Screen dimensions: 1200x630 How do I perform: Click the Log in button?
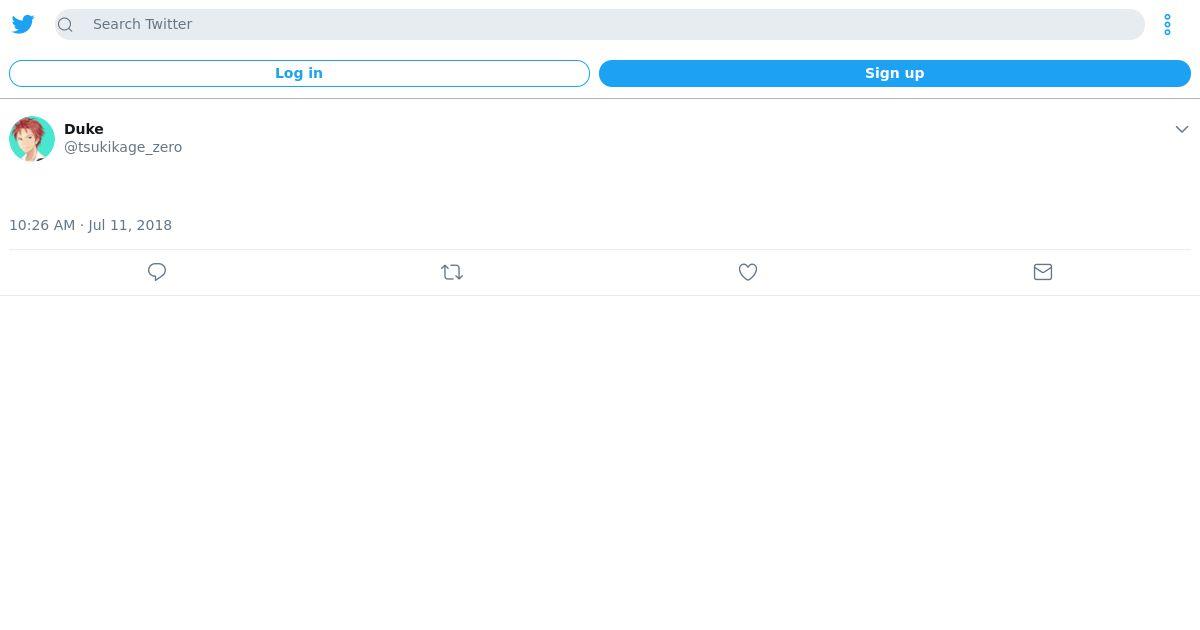coord(299,73)
